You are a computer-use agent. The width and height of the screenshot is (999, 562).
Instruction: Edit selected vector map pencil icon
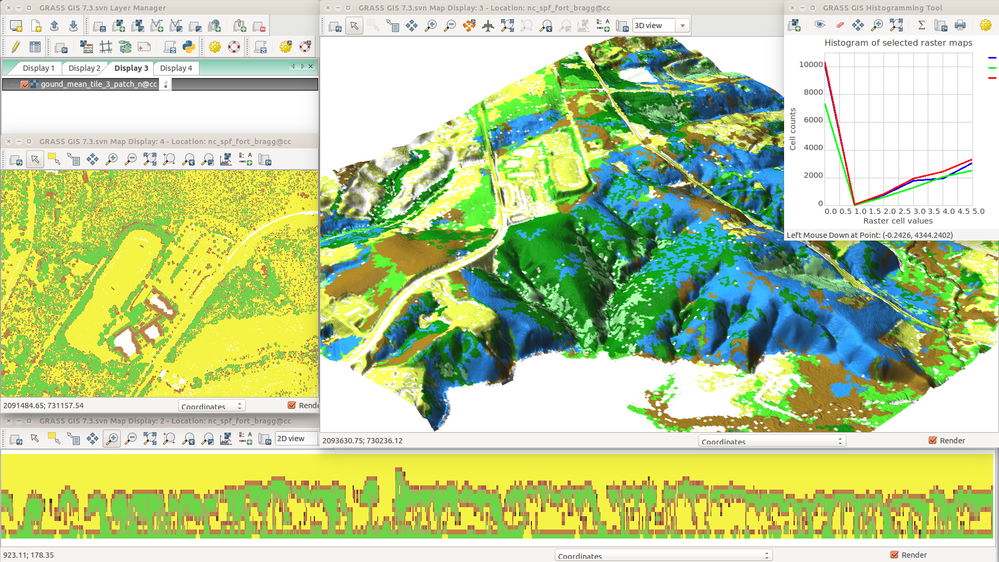16,47
